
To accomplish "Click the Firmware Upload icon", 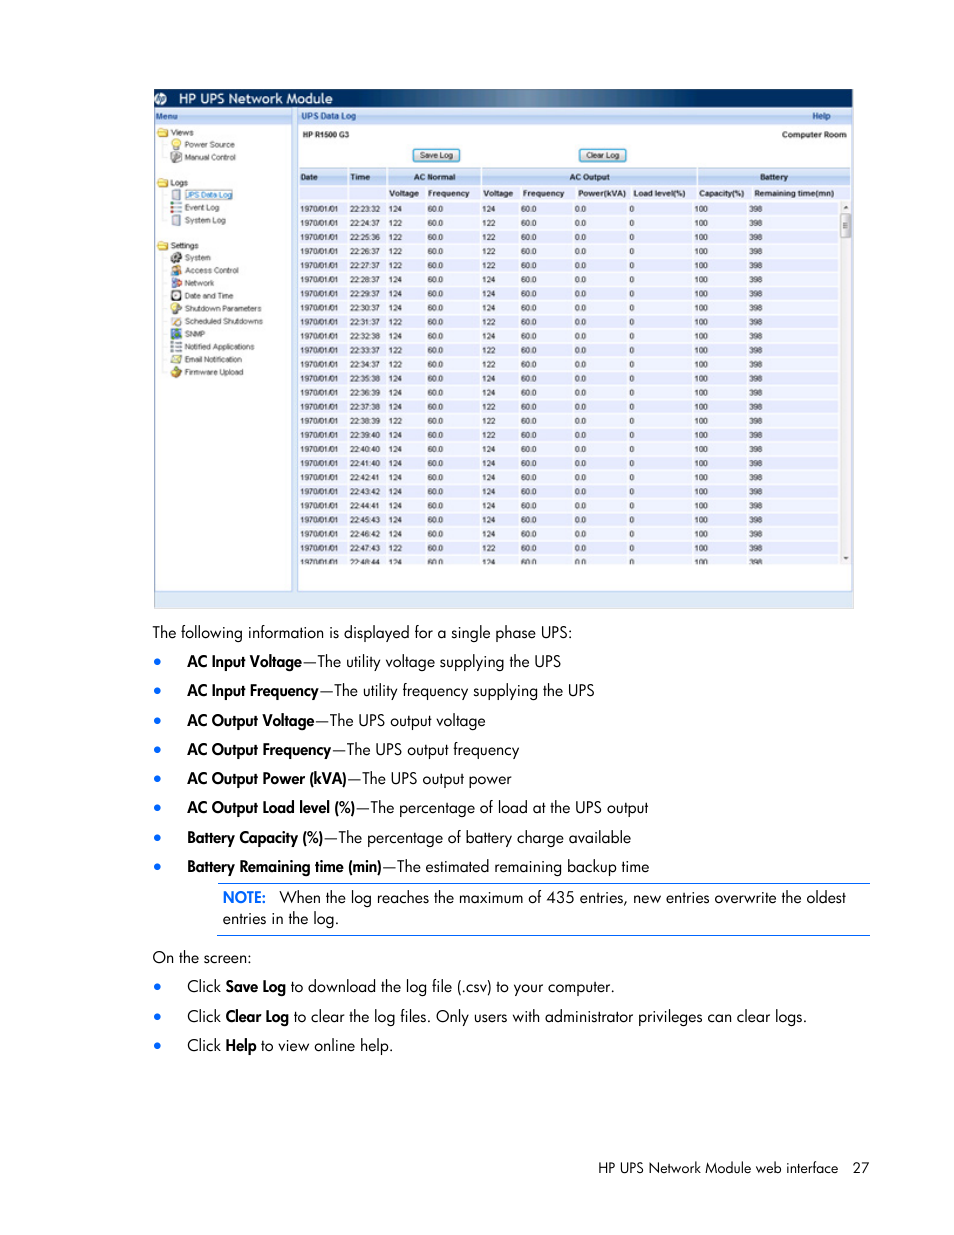I will (x=176, y=372).
